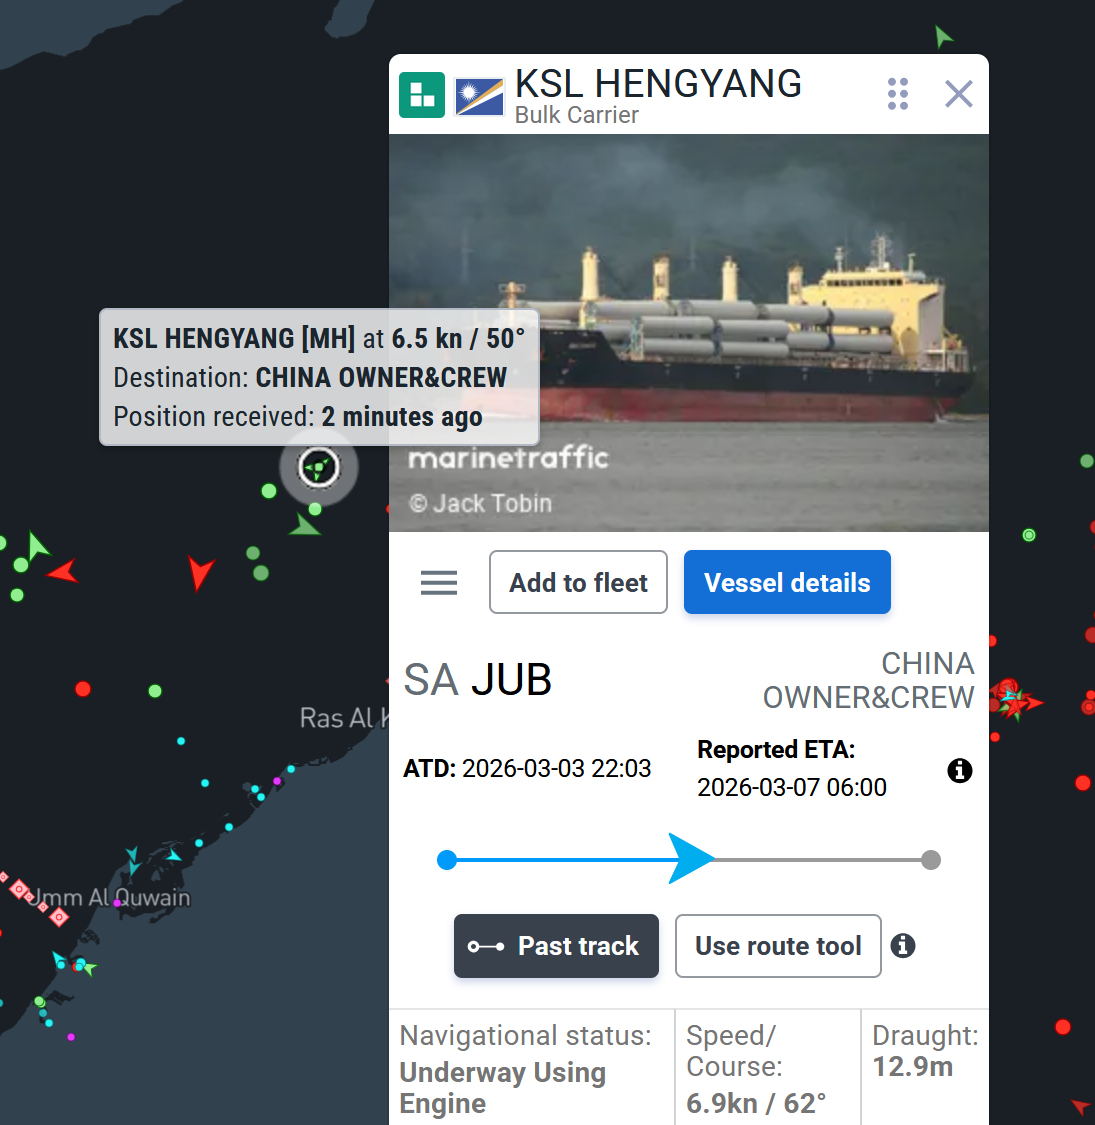Click the blue start dot of voyage timeline
Screen dimensions: 1095x1125
click(447, 860)
